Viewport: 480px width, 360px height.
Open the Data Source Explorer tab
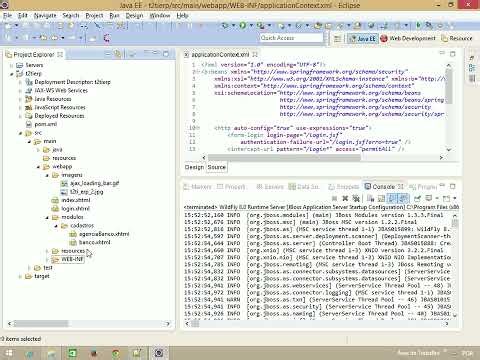pos(304,187)
